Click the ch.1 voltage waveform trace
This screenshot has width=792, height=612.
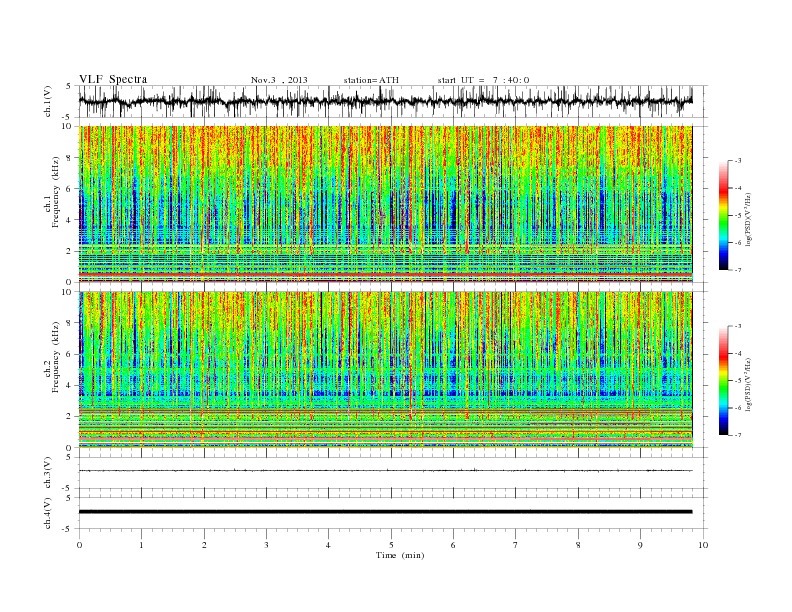385,101
